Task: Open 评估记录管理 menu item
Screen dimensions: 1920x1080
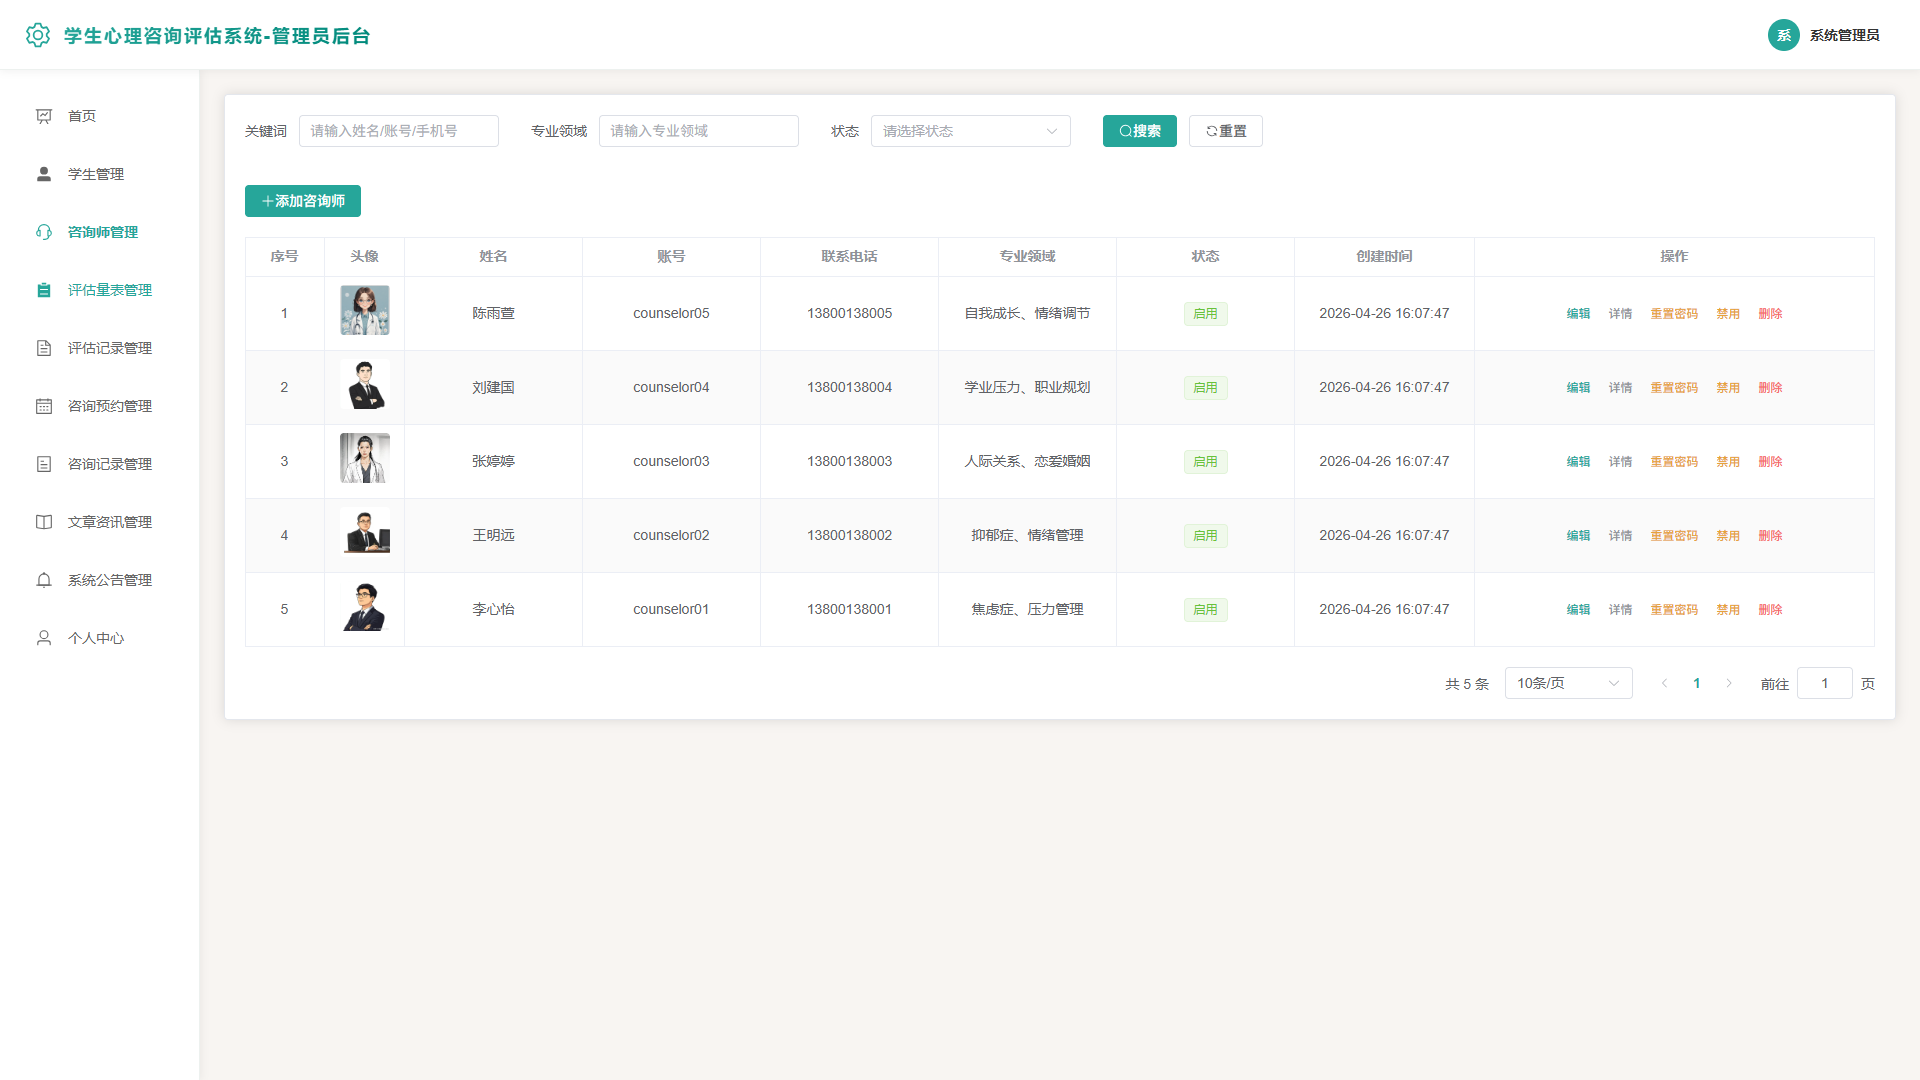Action: [x=110, y=348]
